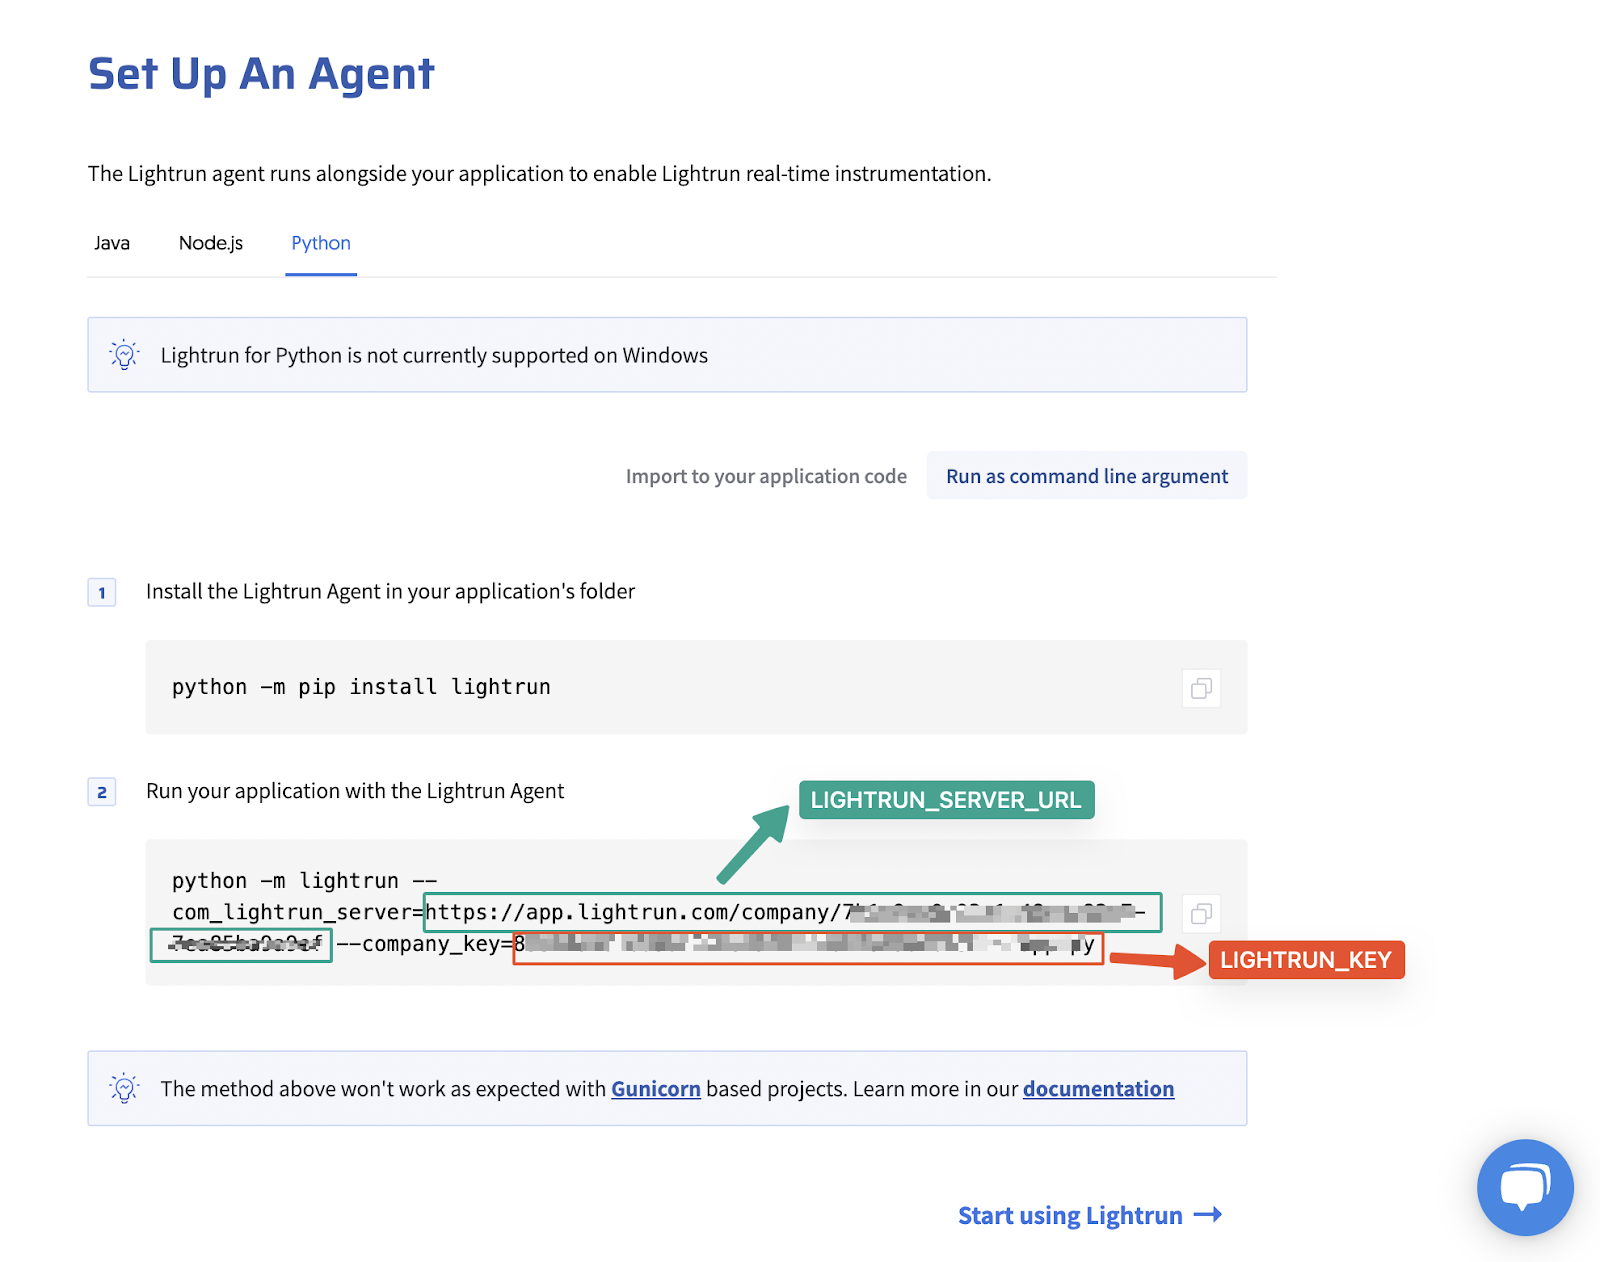Open the Gunicorn link
1600x1262 pixels.
(656, 1088)
